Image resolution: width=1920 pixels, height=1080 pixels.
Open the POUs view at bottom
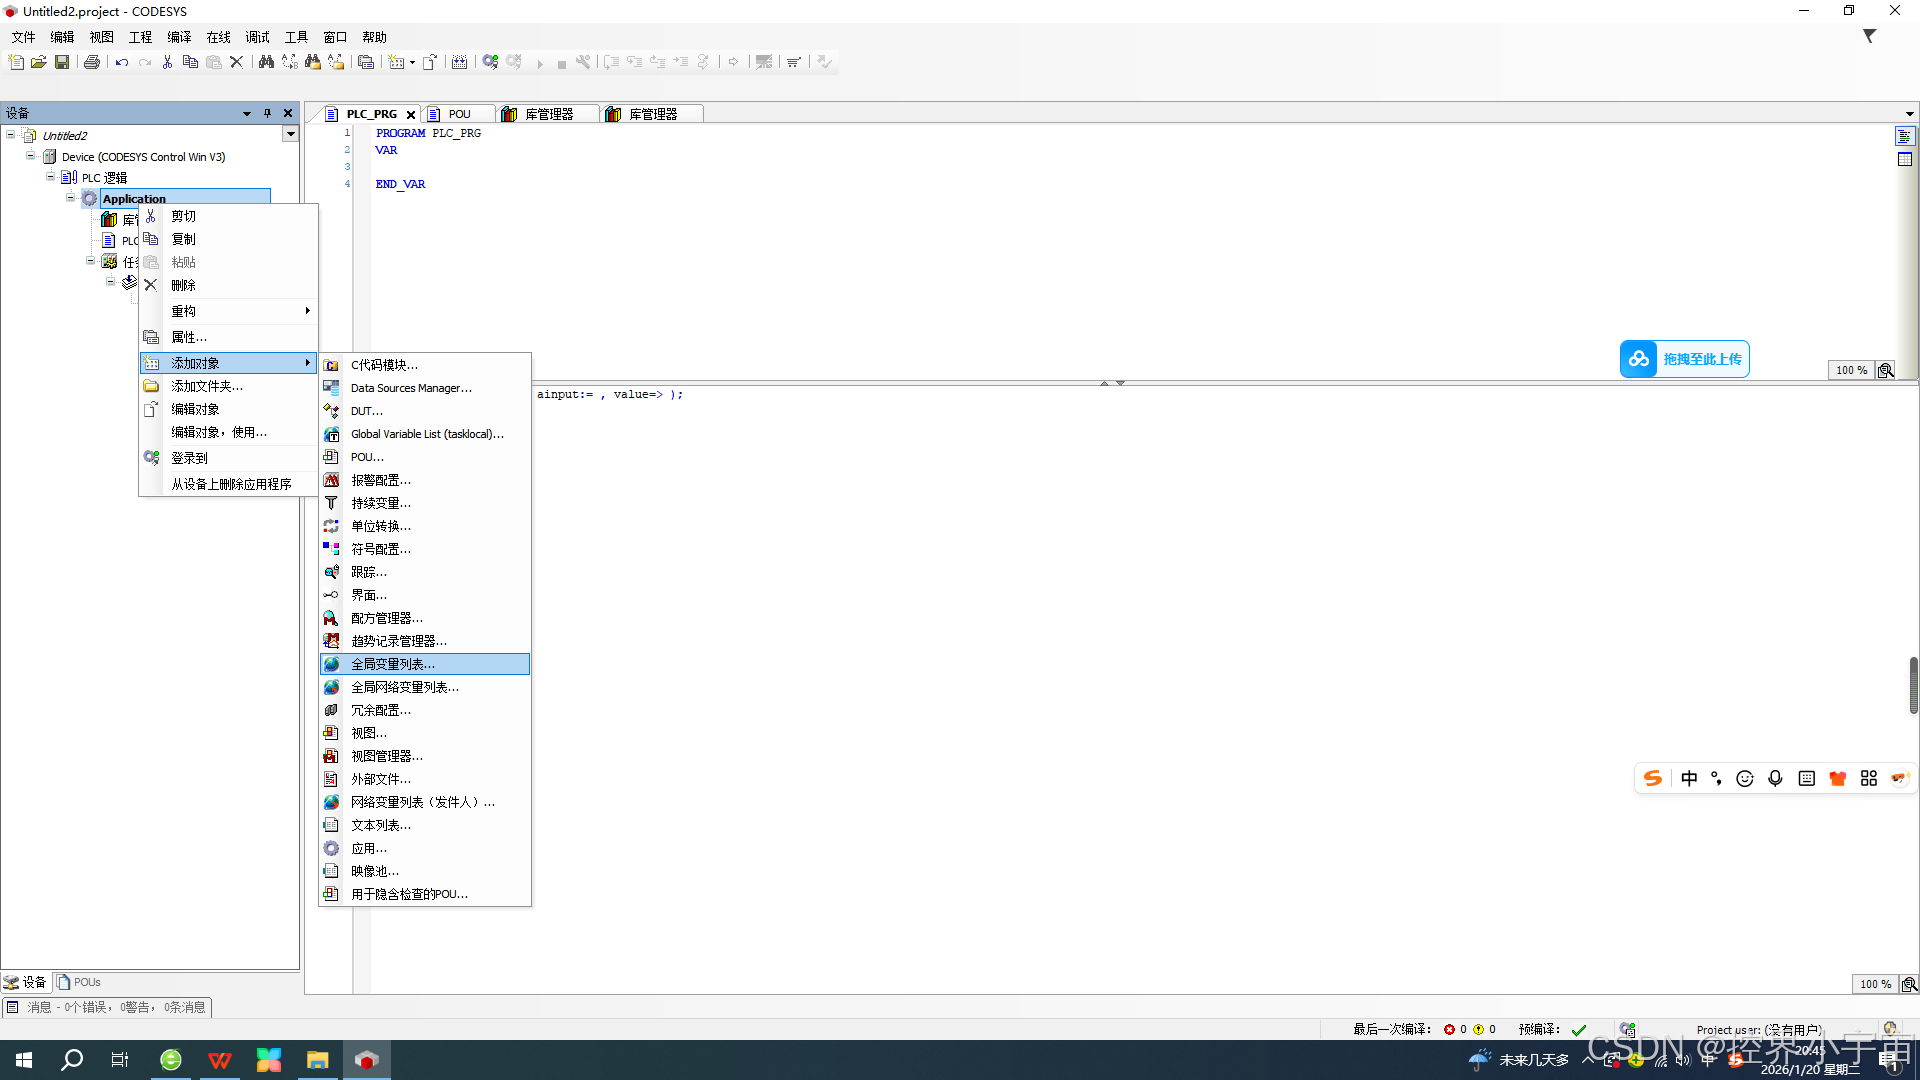(79, 982)
